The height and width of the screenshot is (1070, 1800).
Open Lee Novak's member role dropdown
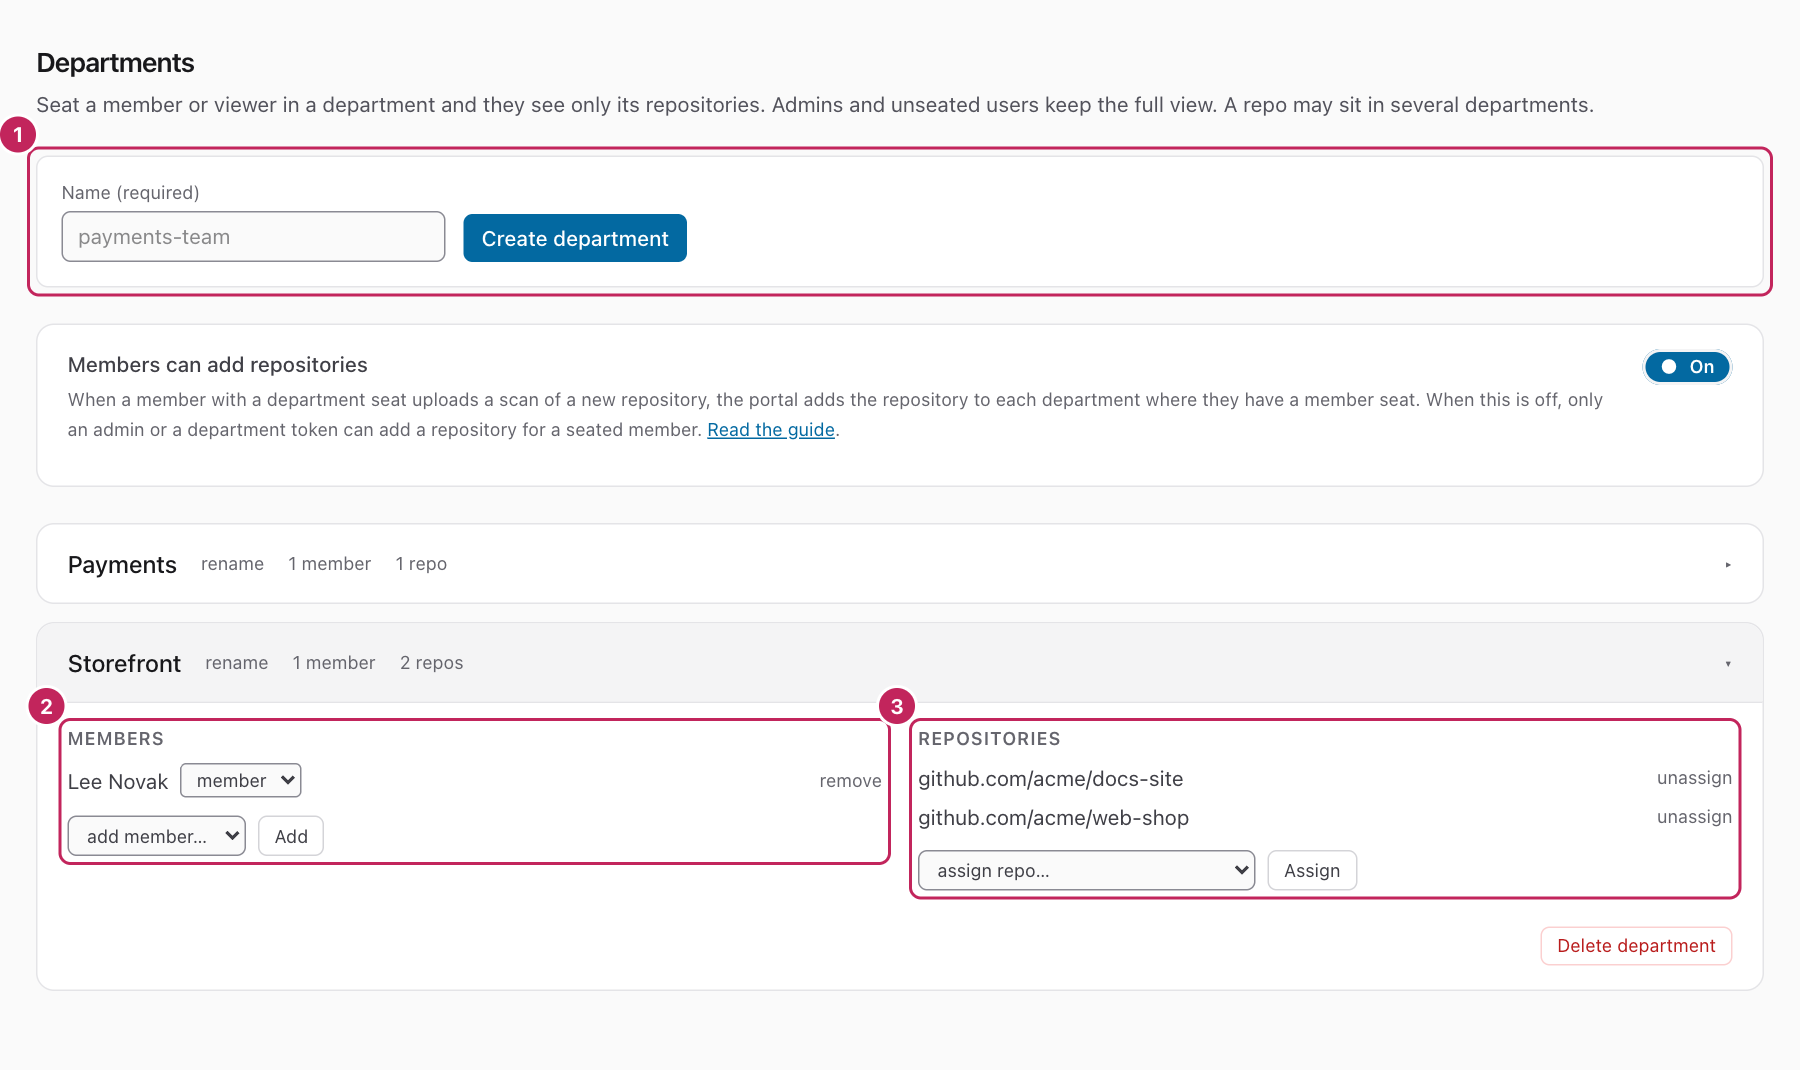click(x=241, y=780)
